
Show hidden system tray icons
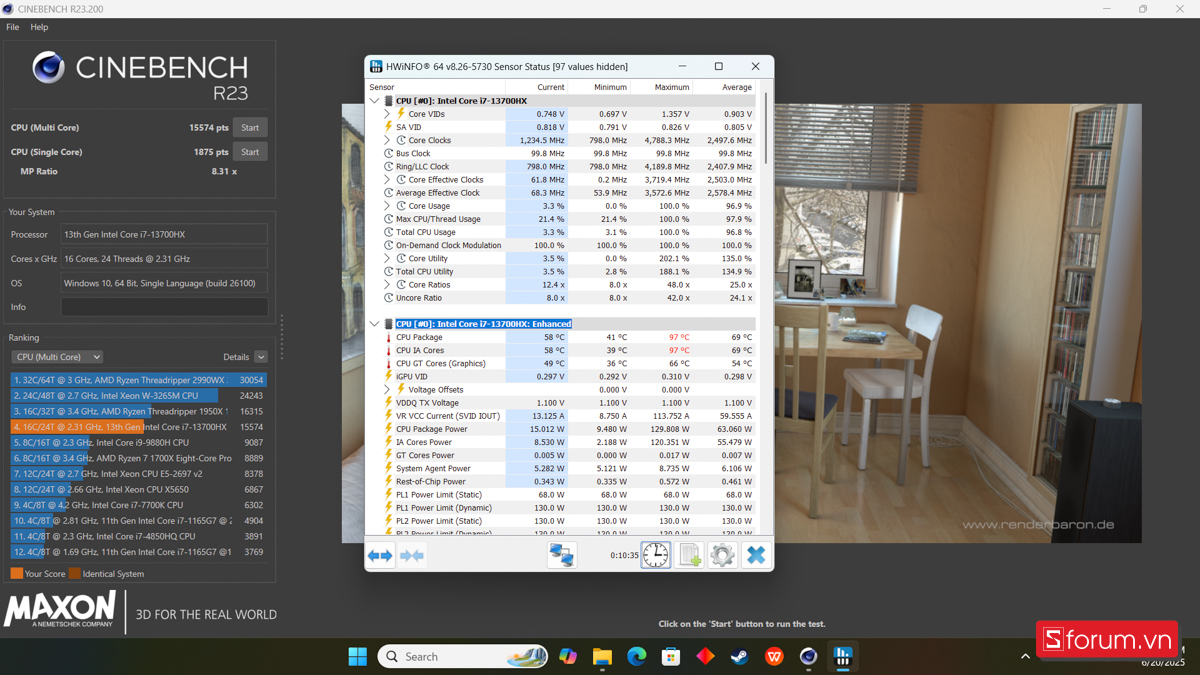(1025, 657)
